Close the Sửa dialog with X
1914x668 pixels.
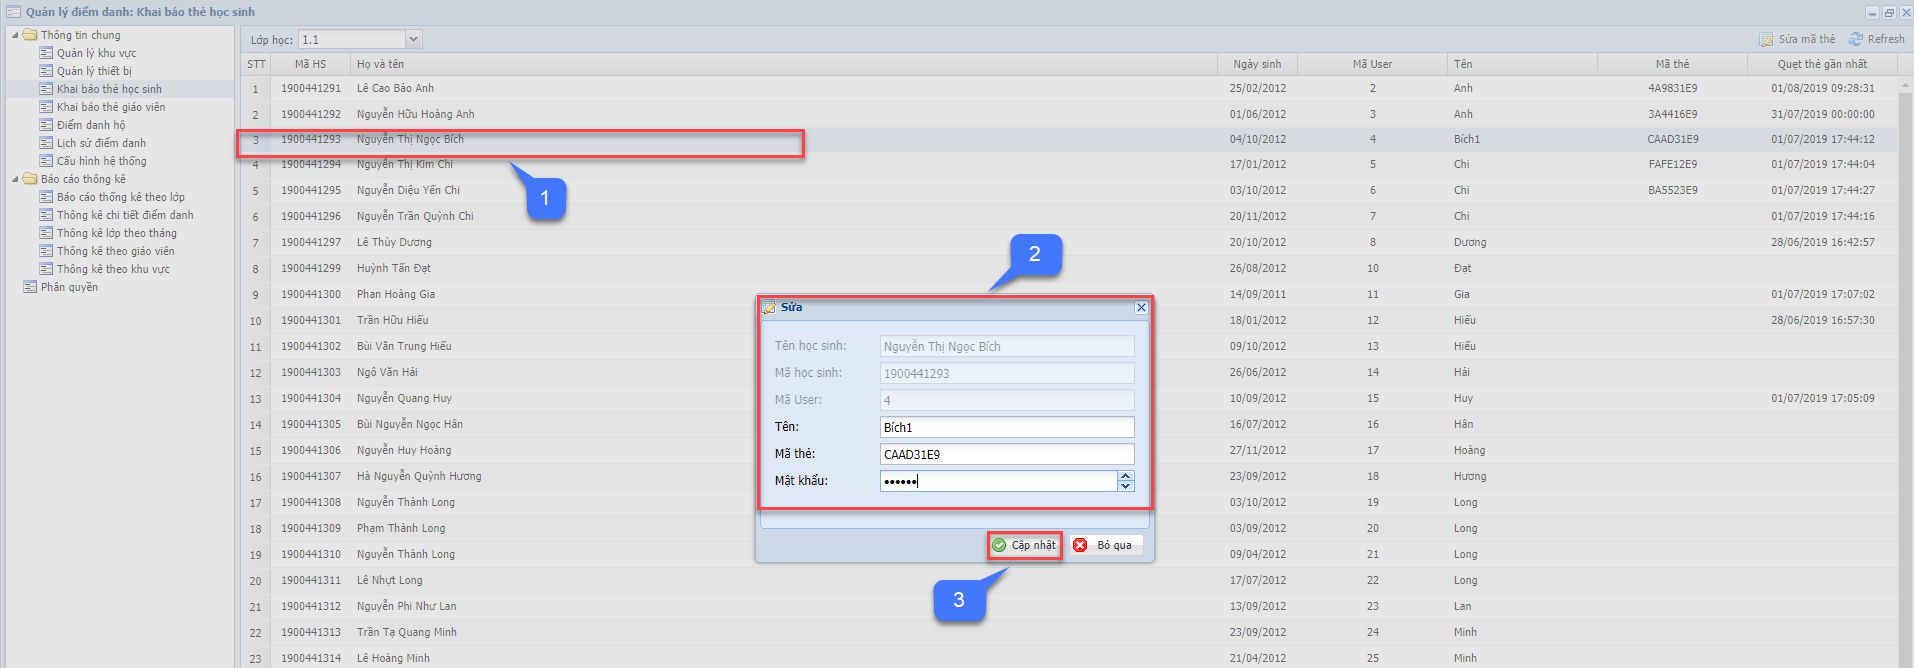click(1141, 308)
